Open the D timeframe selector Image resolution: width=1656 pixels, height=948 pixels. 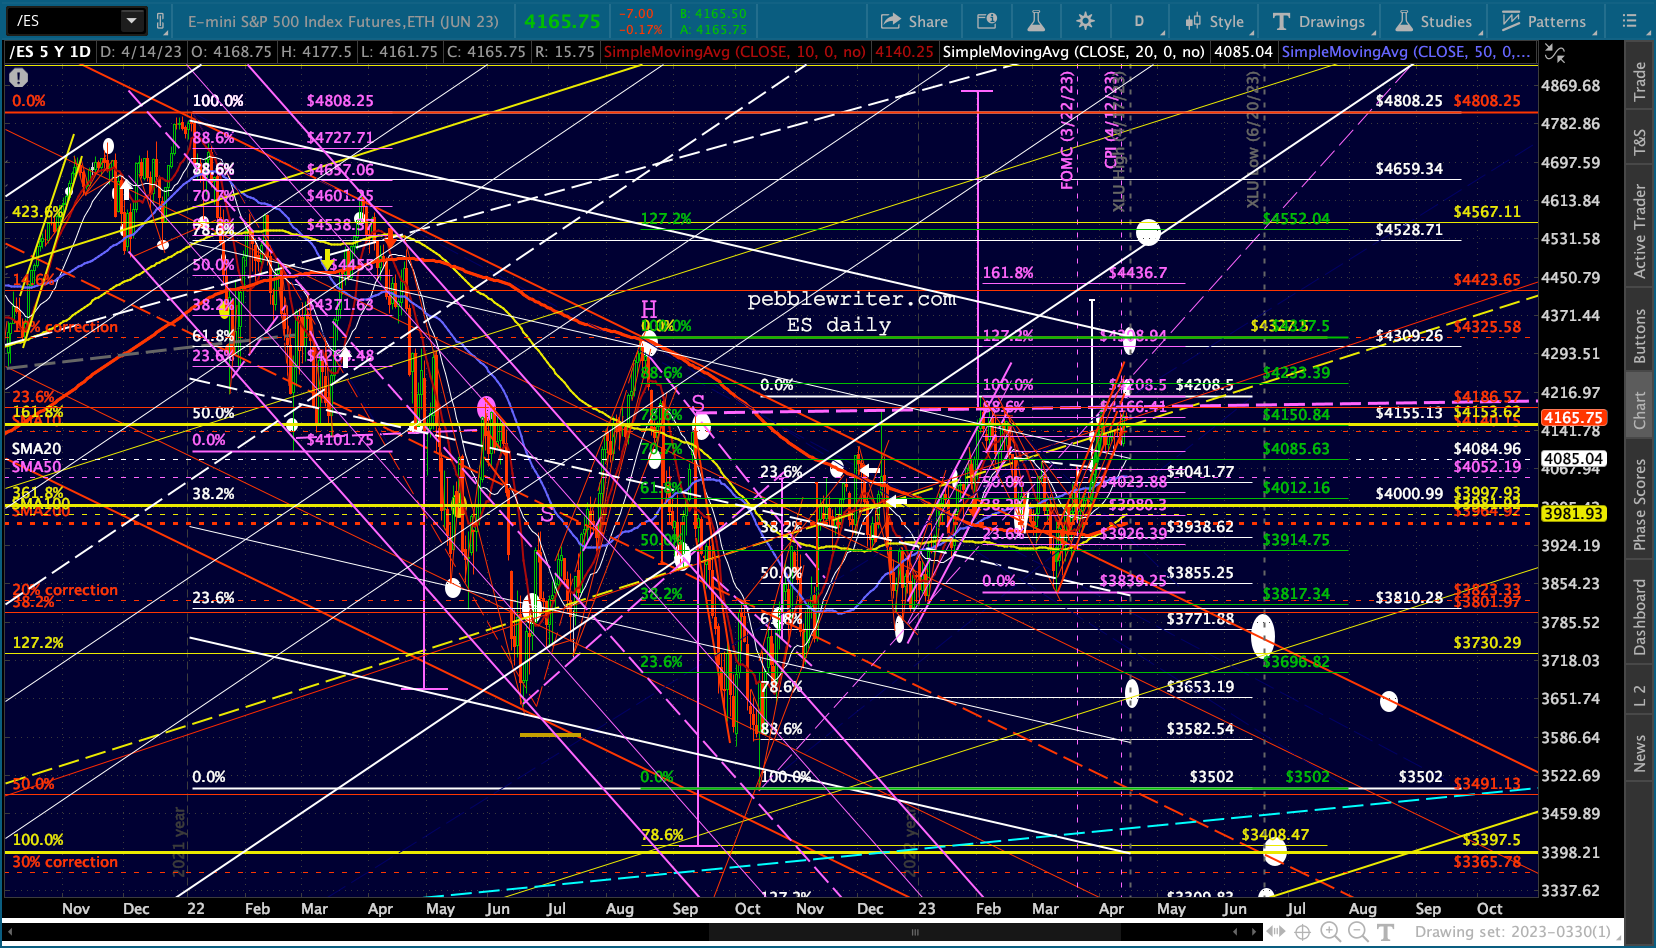point(1139,21)
